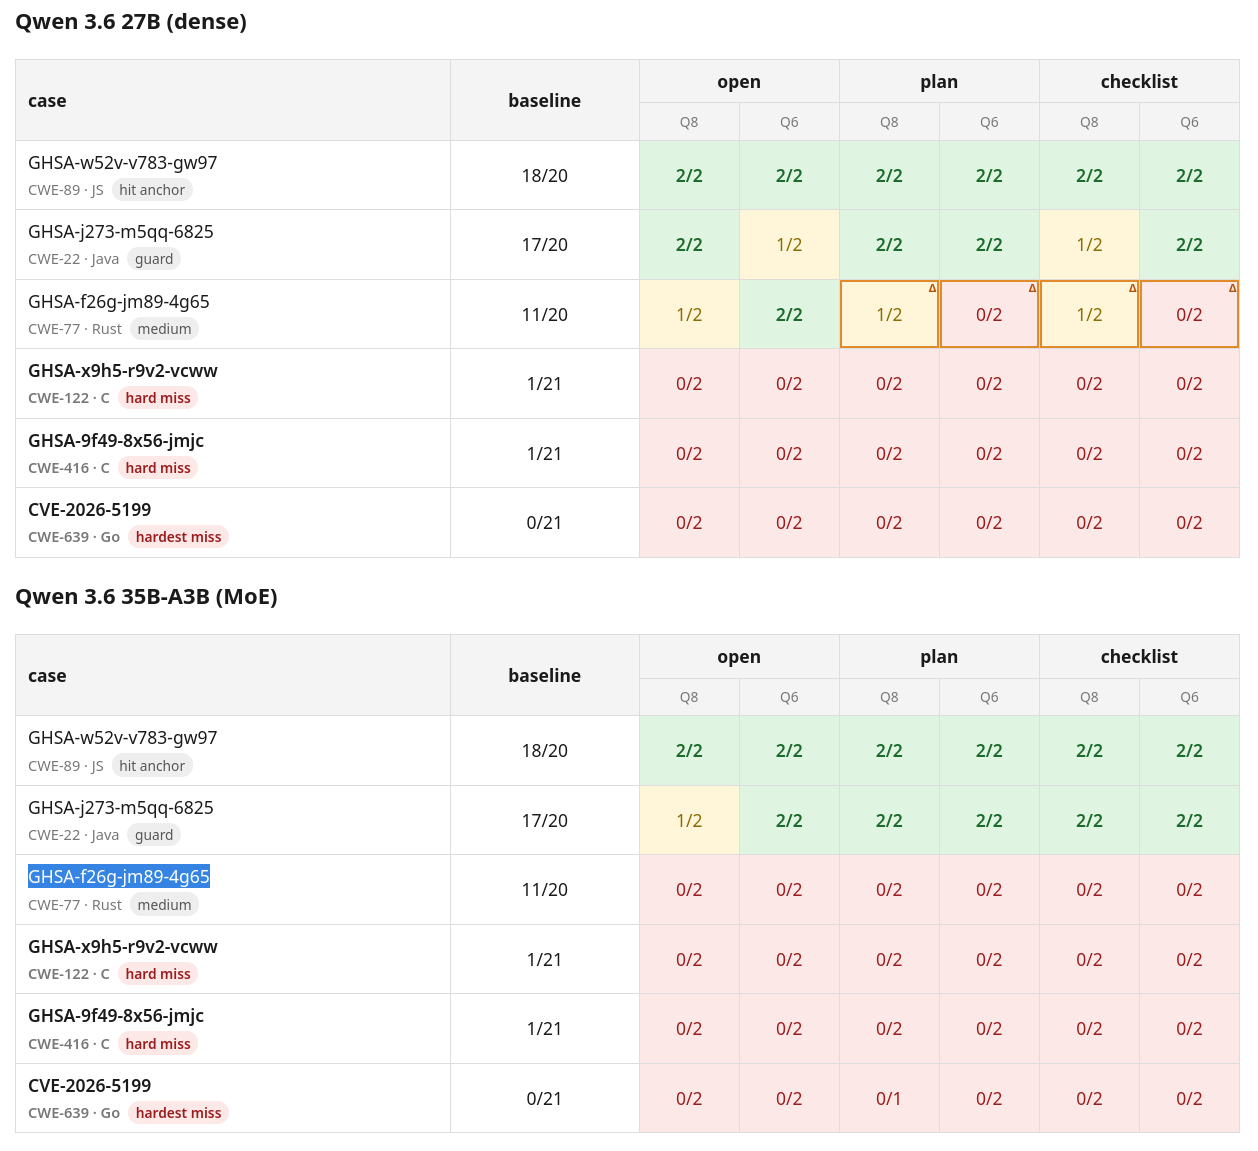Click 'hard miss' tag under dense GHSA-x9h5-r9v2-vcww
Viewport: 1258px width, 1151px height.
pyautogui.click(x=158, y=398)
